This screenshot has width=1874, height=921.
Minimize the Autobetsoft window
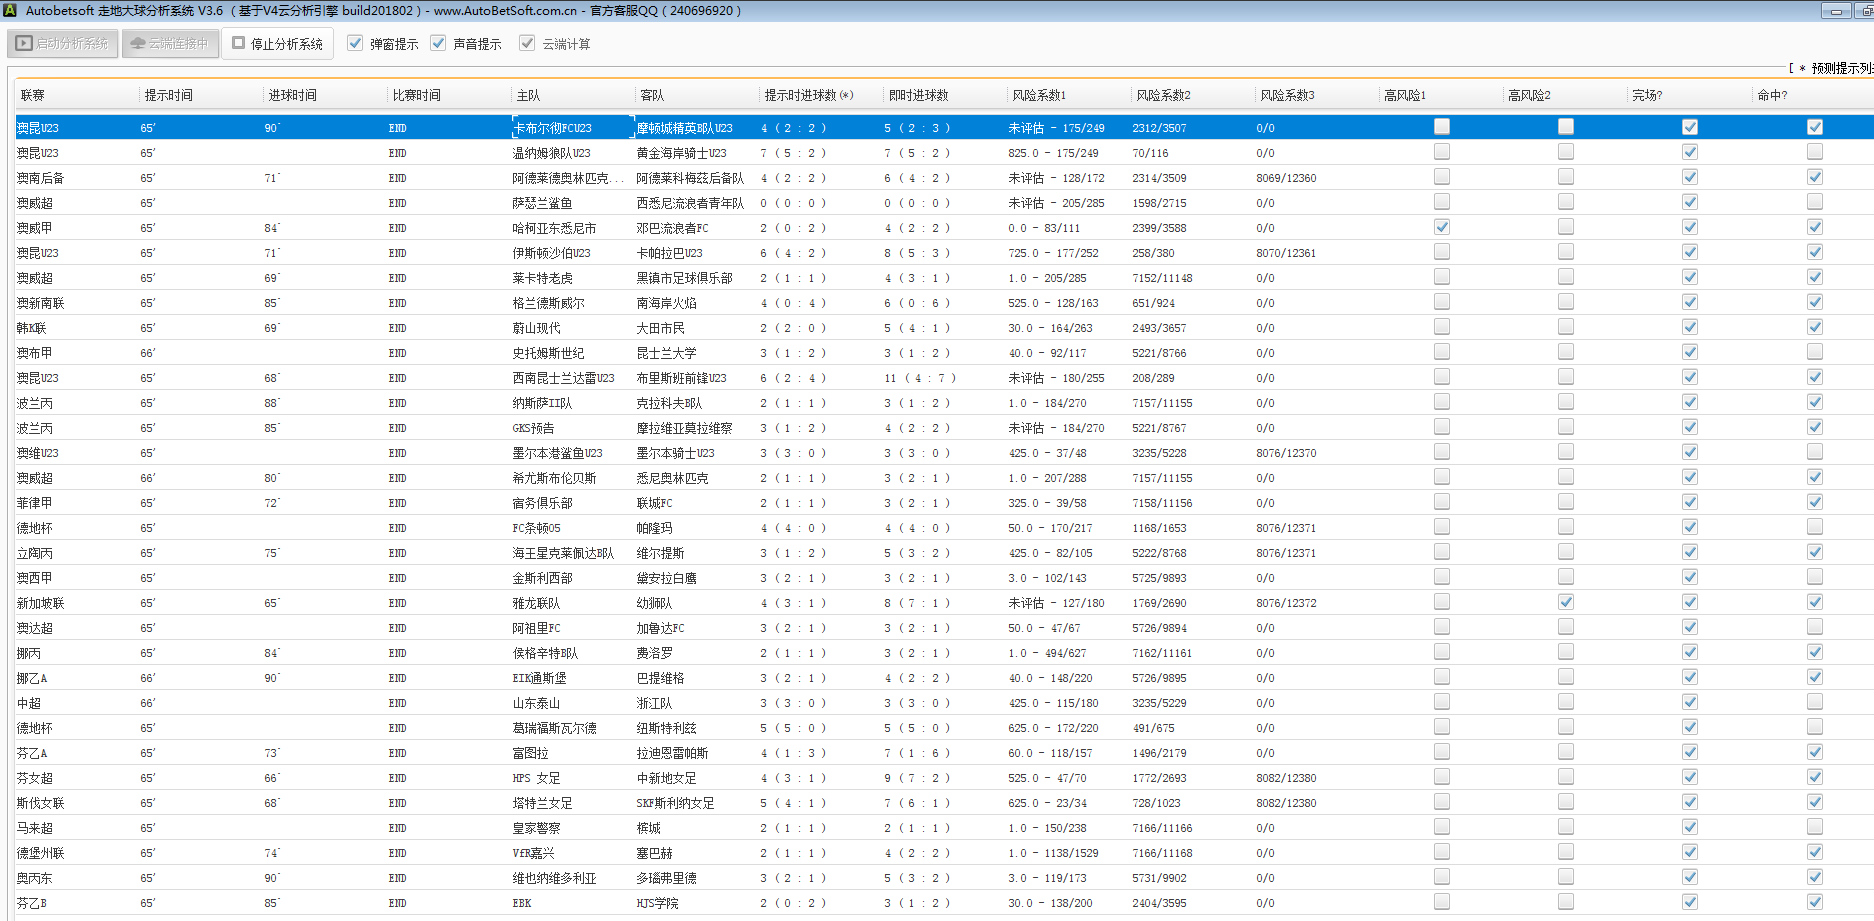coord(1835,11)
